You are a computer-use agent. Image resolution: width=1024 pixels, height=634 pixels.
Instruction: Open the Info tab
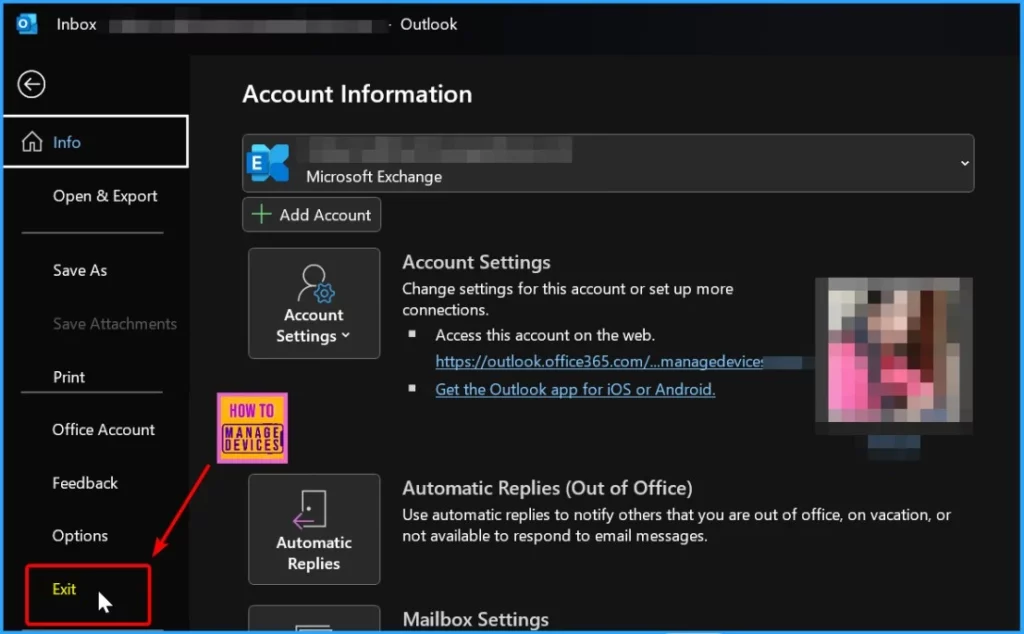tap(96, 142)
